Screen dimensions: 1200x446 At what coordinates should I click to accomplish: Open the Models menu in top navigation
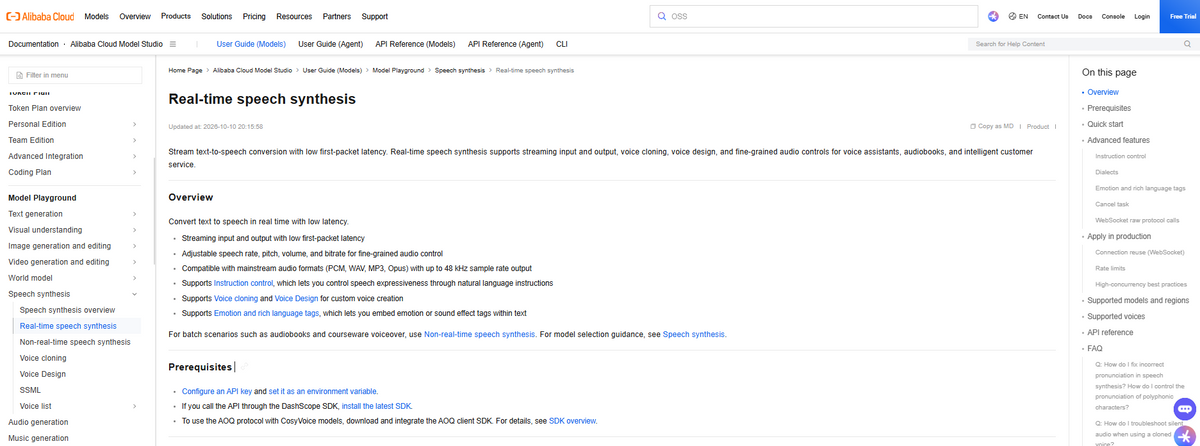tap(97, 16)
